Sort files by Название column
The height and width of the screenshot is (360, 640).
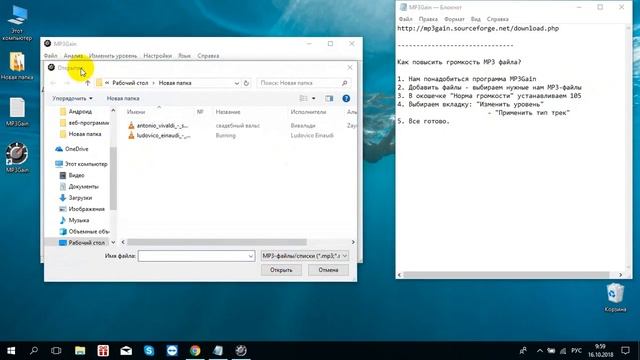[228, 112]
